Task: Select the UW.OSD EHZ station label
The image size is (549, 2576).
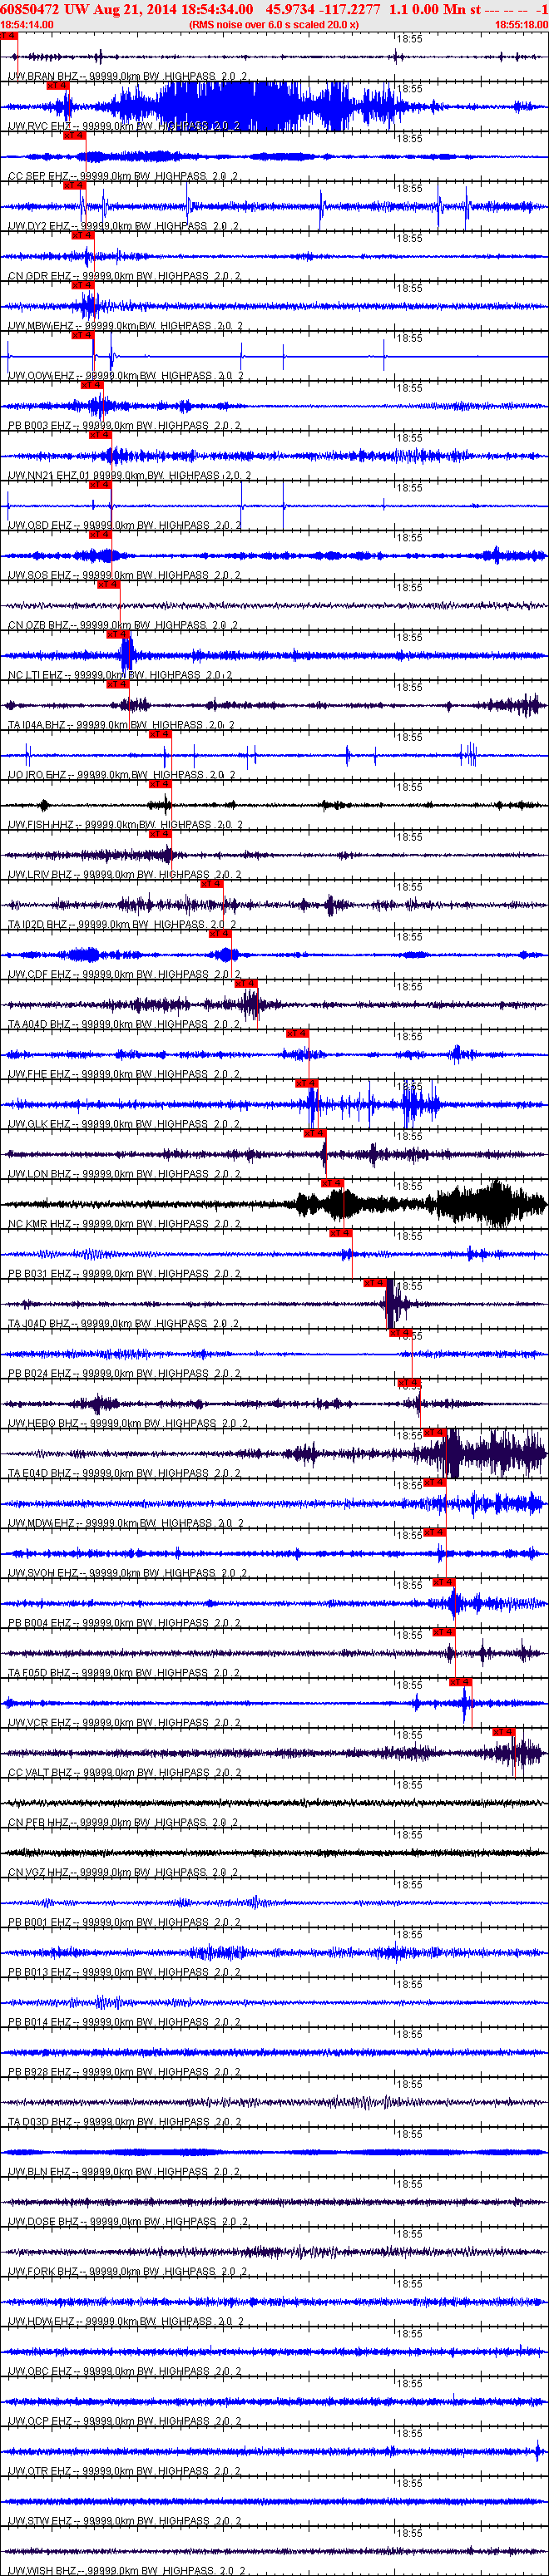Action: (124, 526)
